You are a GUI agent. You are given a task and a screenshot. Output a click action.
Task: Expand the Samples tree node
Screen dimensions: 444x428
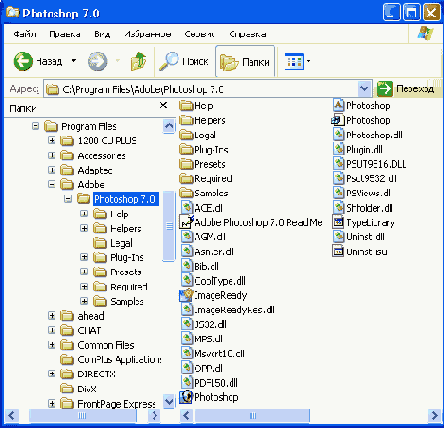click(84, 301)
